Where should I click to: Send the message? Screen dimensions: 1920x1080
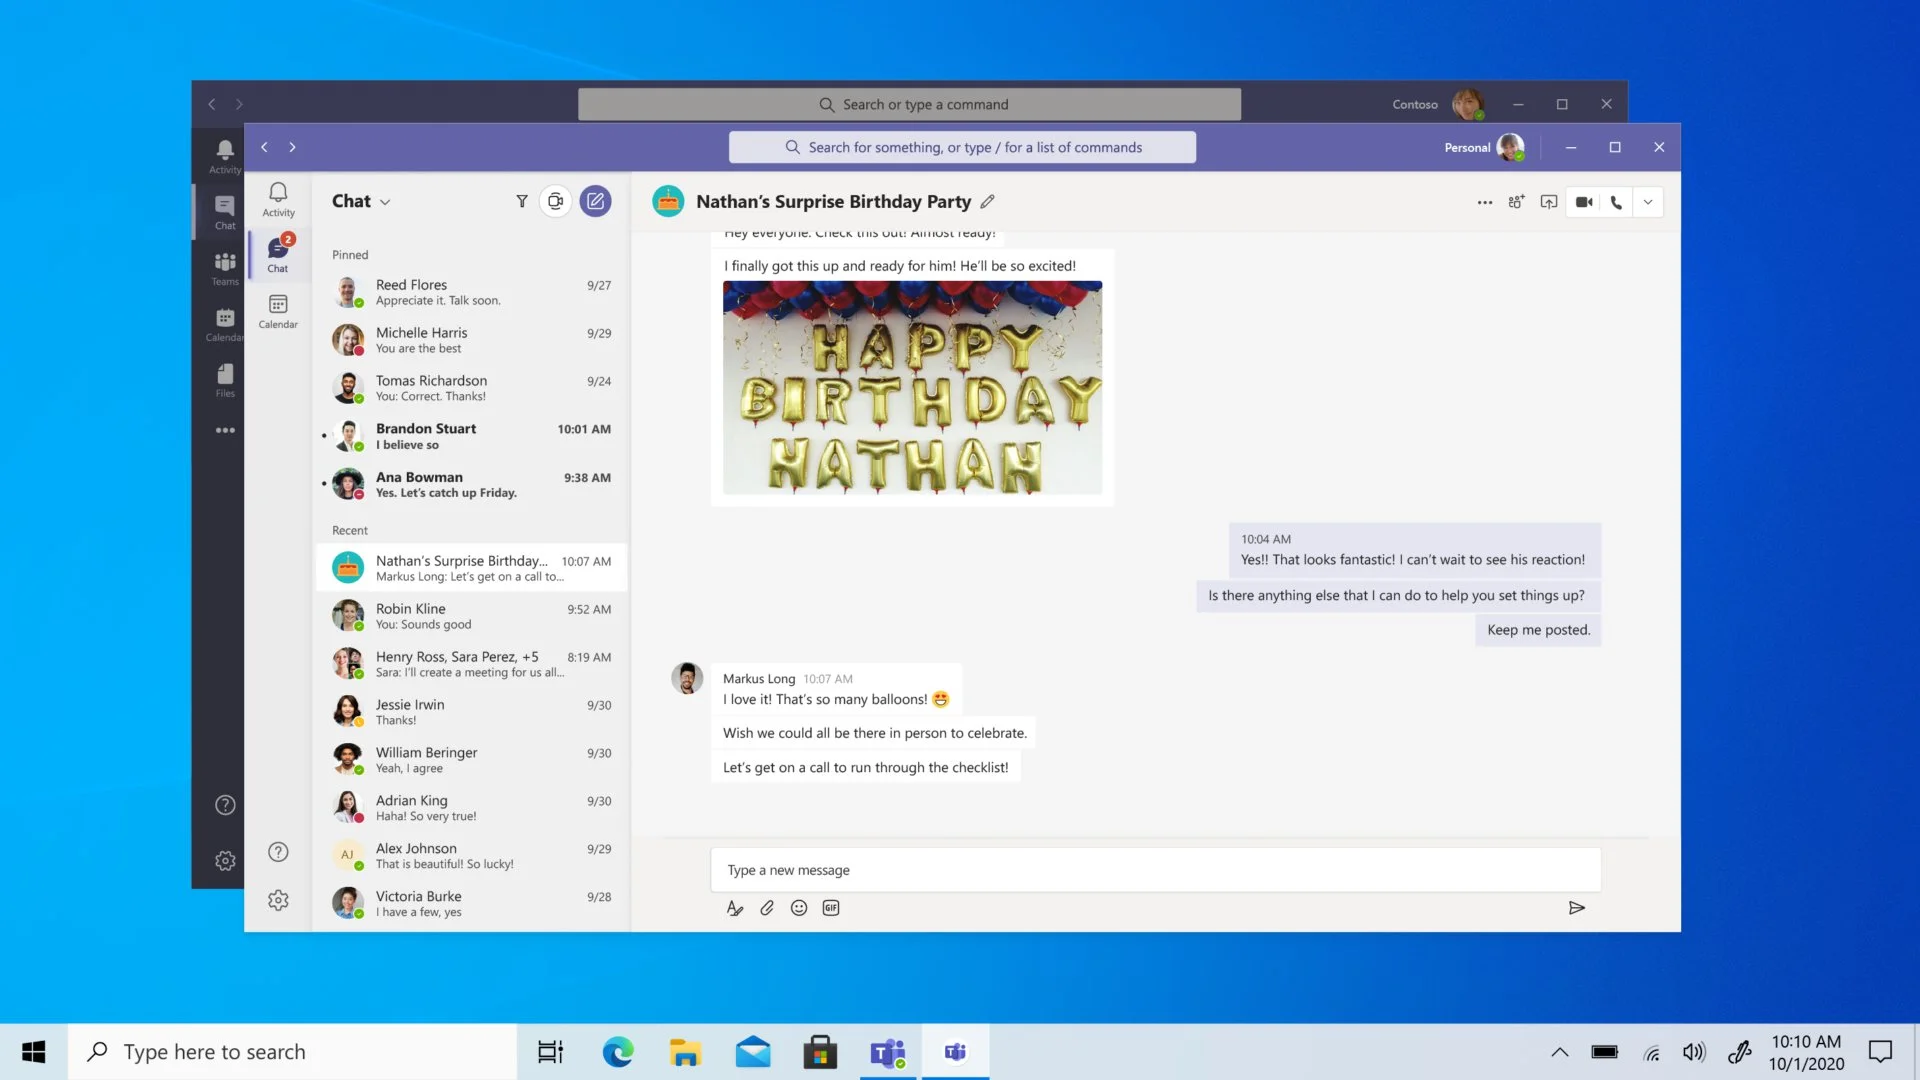pyautogui.click(x=1577, y=908)
